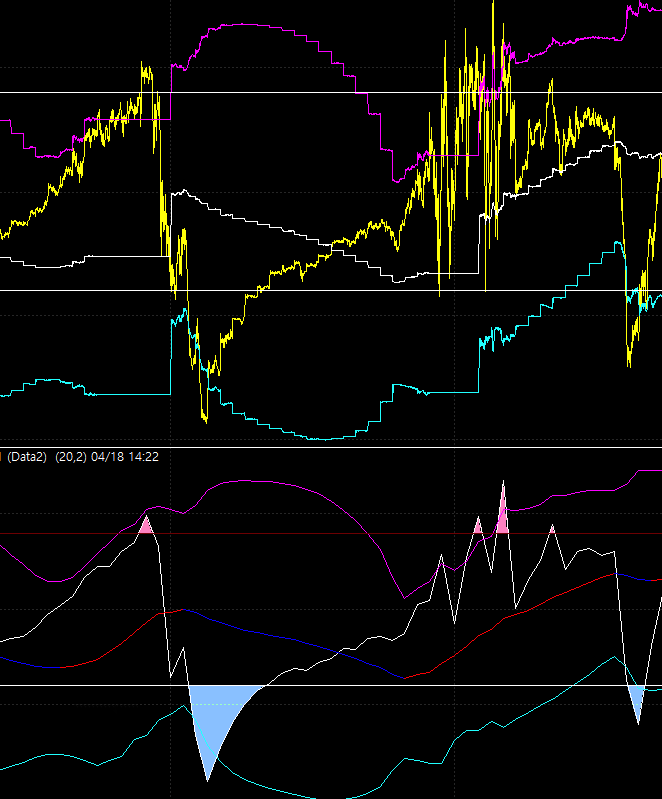The height and width of the screenshot is (799, 662).
Task: Click the divider between upper and lower panes
Action: (330, 447)
